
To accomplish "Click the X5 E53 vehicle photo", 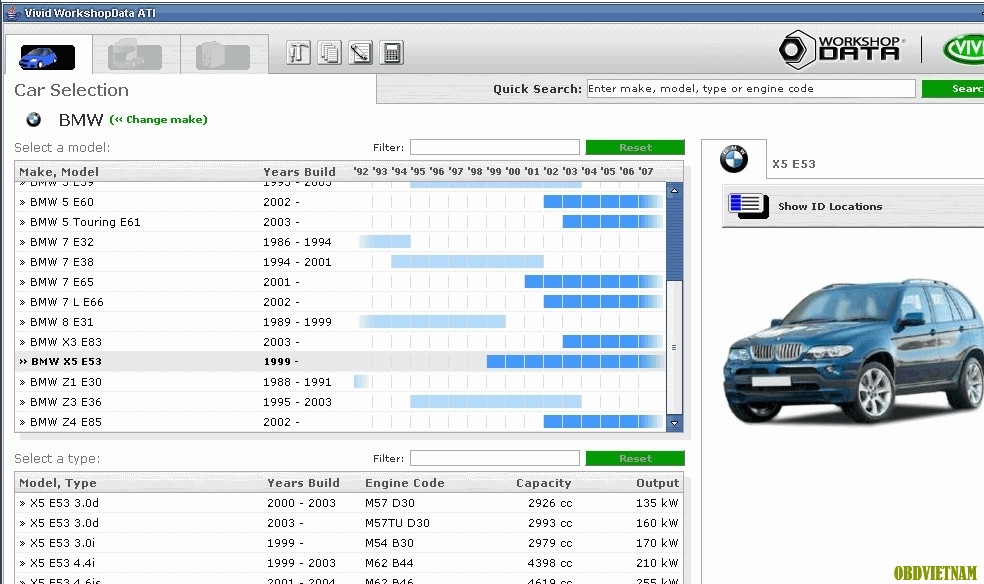I will coord(853,351).
